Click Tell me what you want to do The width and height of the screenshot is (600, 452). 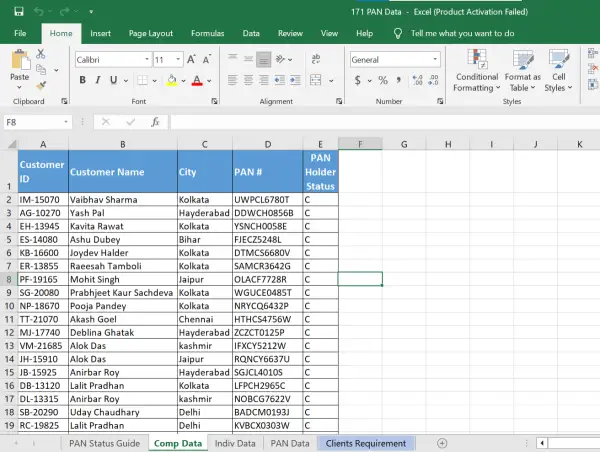[462, 33]
